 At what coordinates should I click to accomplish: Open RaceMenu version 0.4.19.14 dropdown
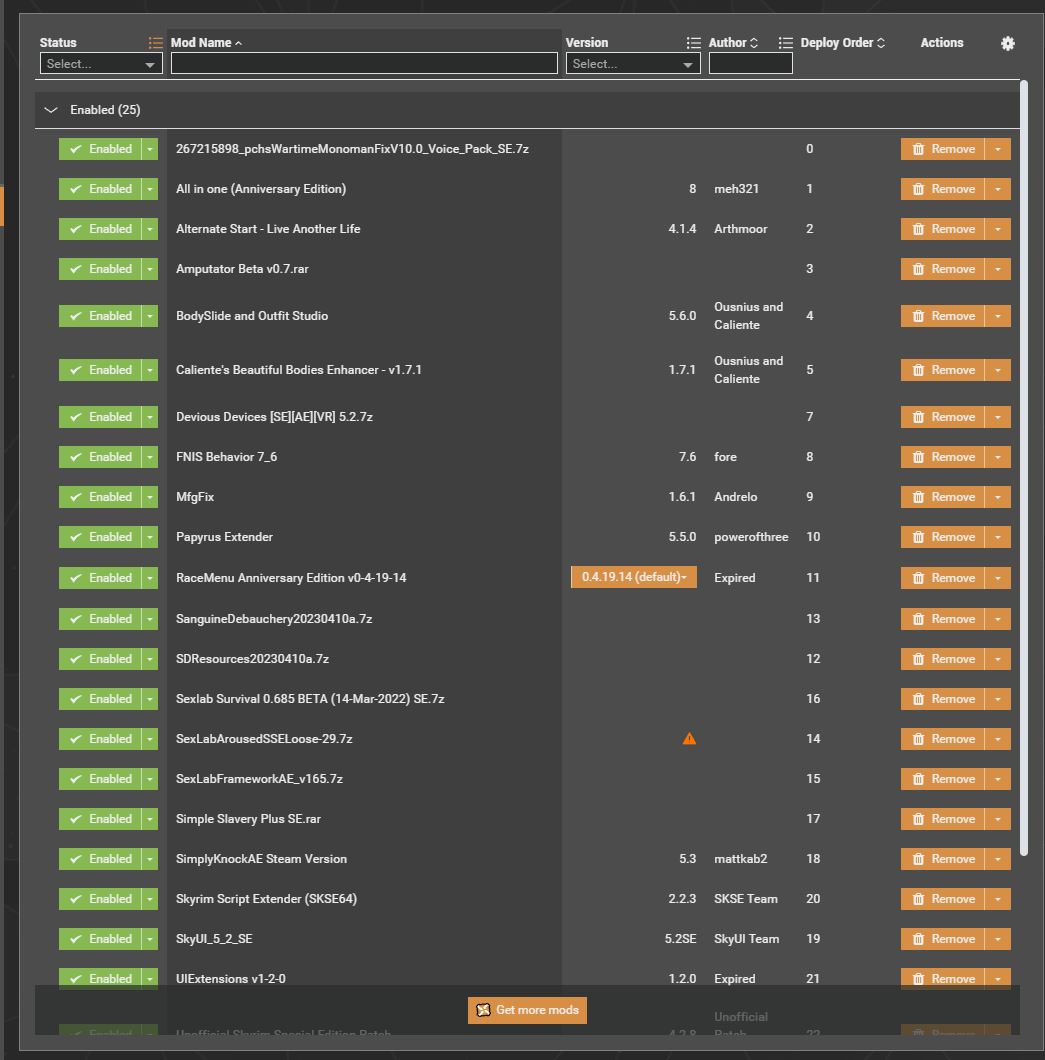point(633,577)
